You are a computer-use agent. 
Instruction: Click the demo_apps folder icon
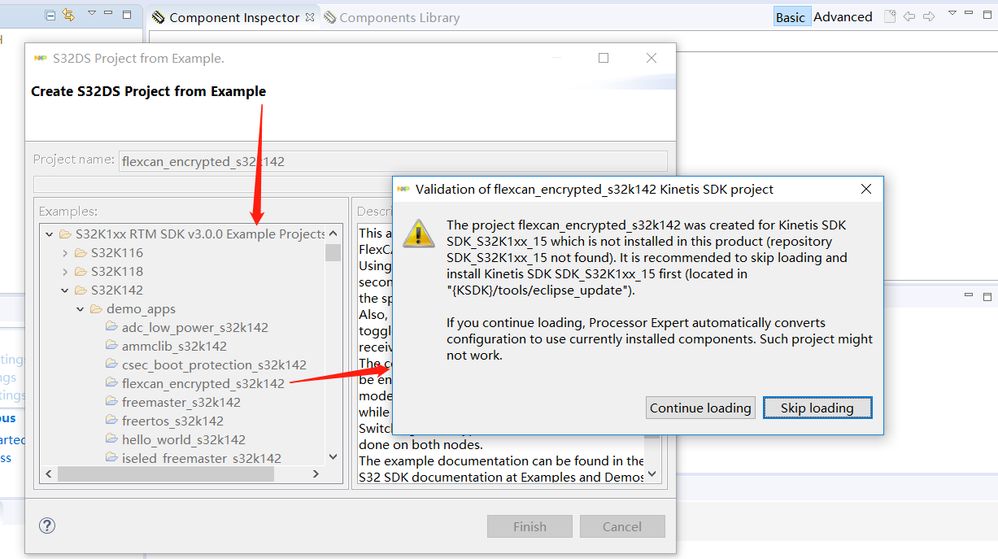coord(96,309)
